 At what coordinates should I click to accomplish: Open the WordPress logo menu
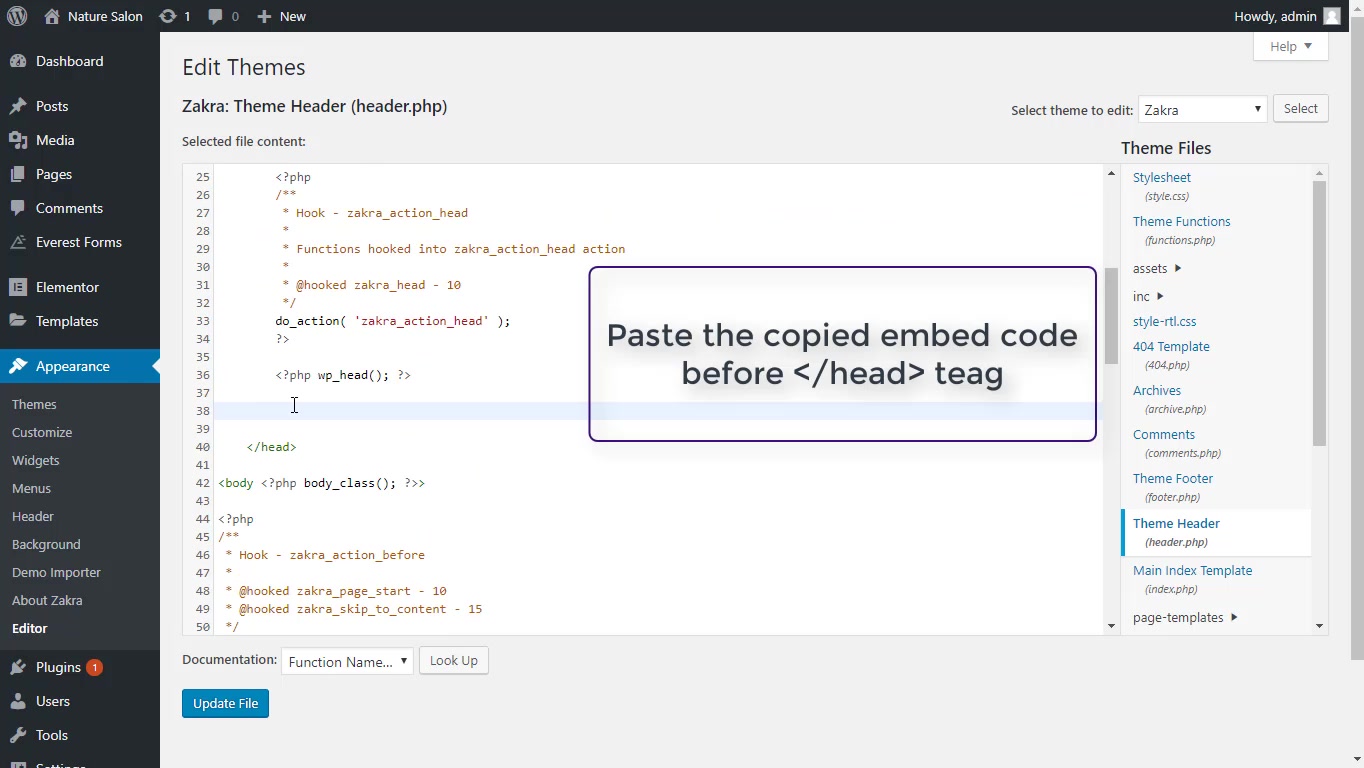pos(18,16)
